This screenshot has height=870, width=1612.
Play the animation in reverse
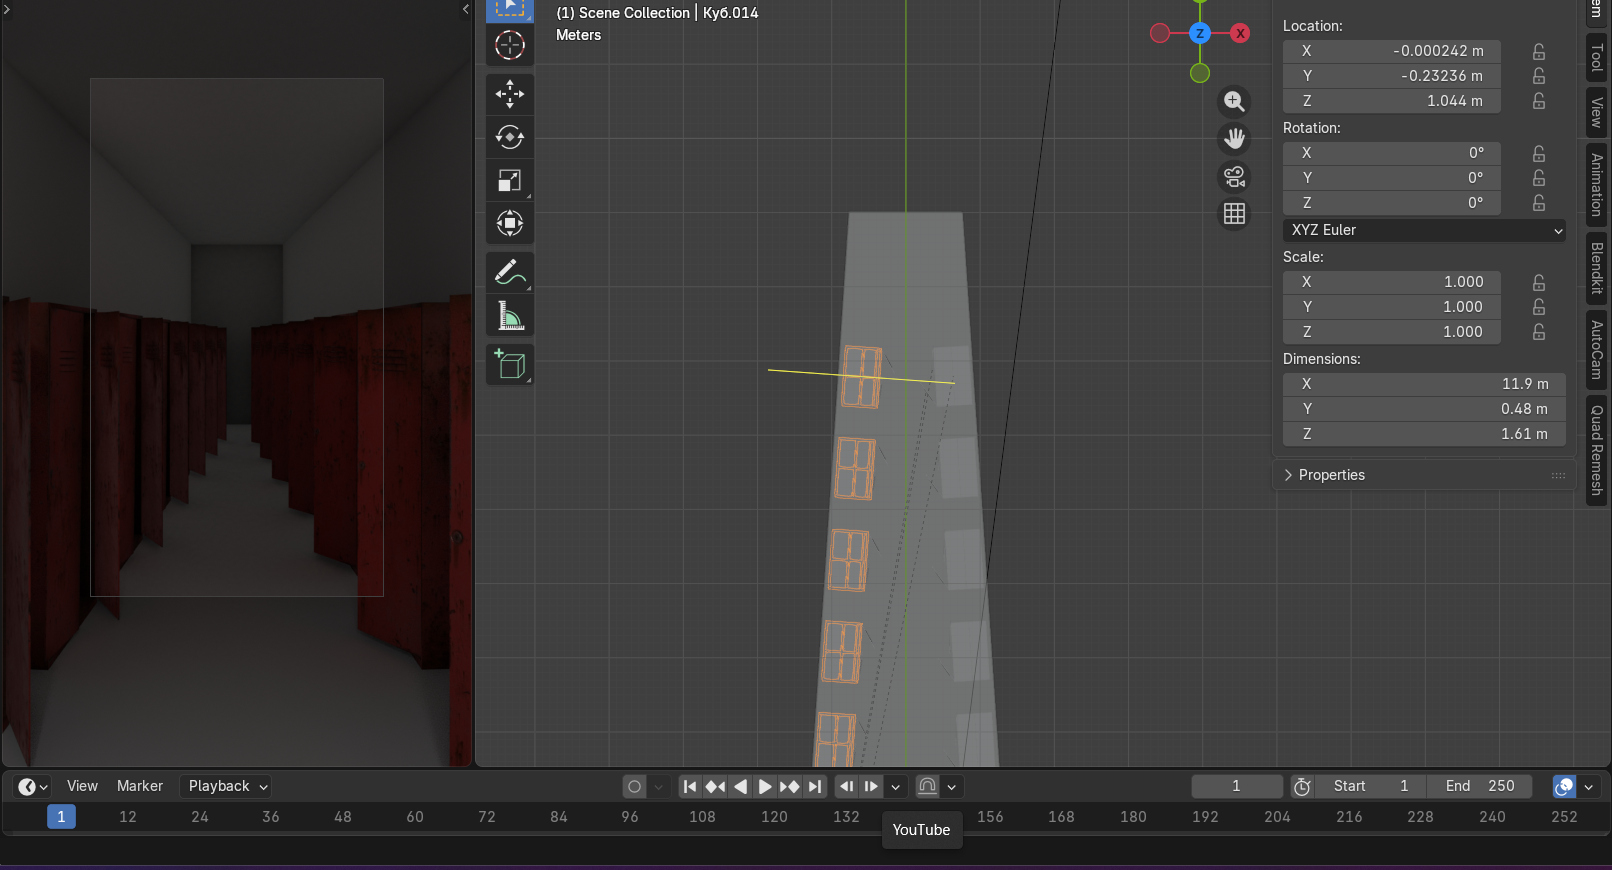741,787
